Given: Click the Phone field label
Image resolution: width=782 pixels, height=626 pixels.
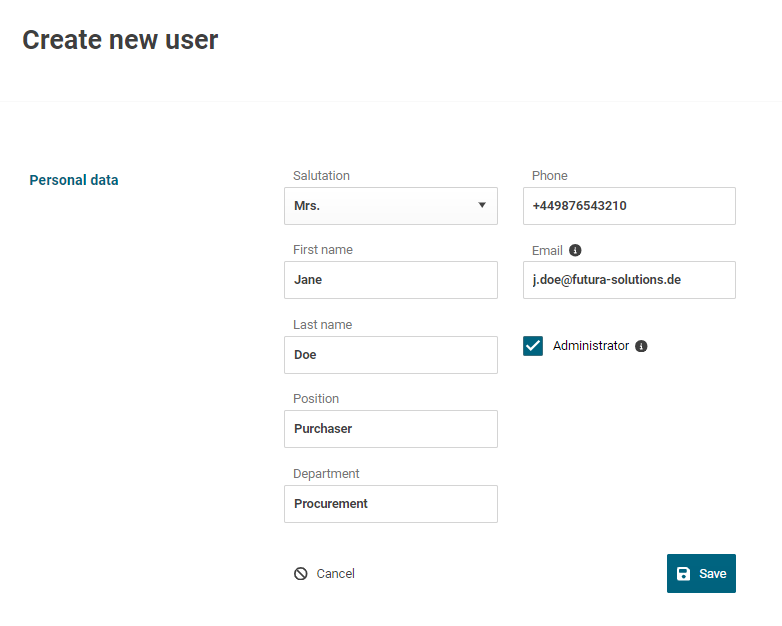Looking at the screenshot, I should coord(549,176).
